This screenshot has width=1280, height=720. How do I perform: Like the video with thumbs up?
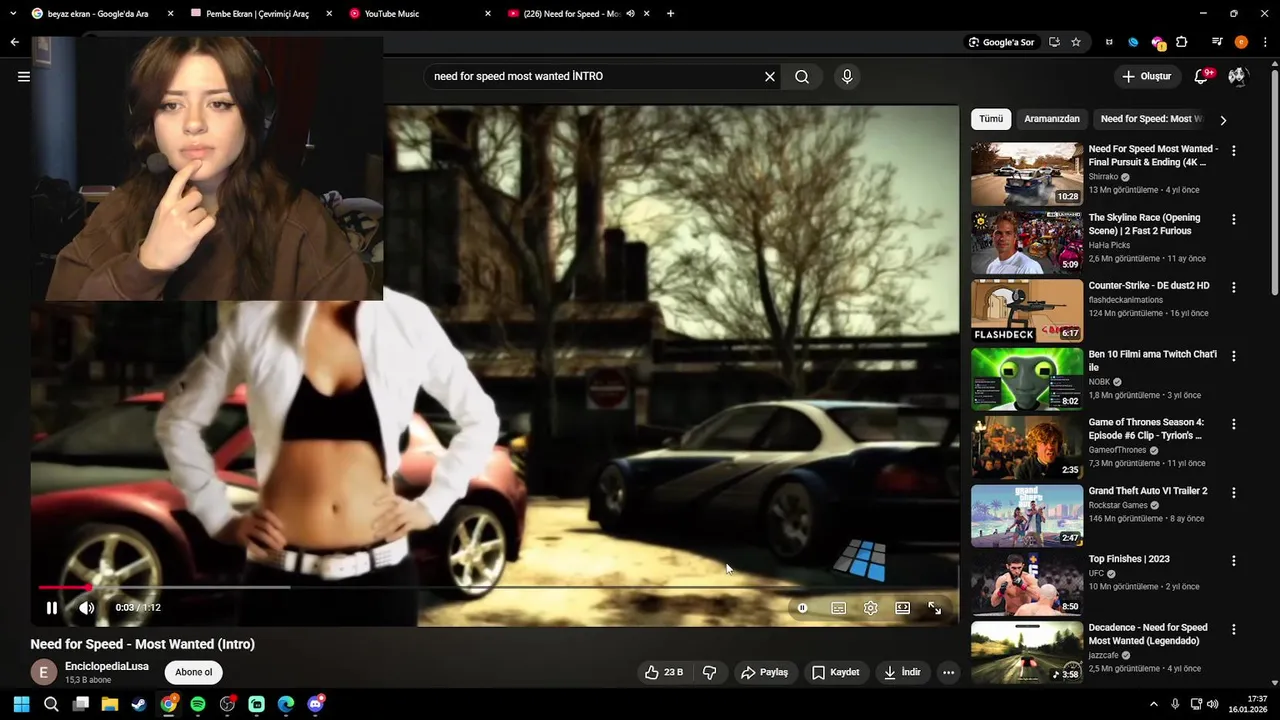tap(664, 673)
